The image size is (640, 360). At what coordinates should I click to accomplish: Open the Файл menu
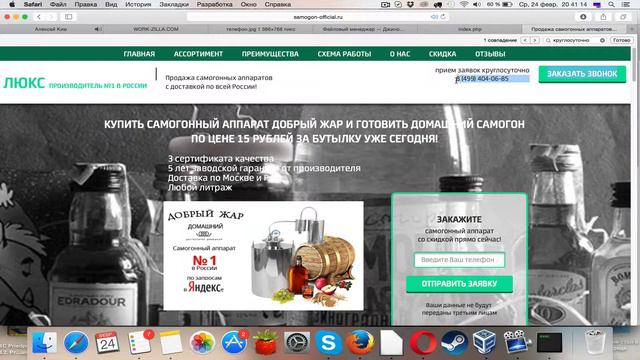pyautogui.click(x=58, y=4)
